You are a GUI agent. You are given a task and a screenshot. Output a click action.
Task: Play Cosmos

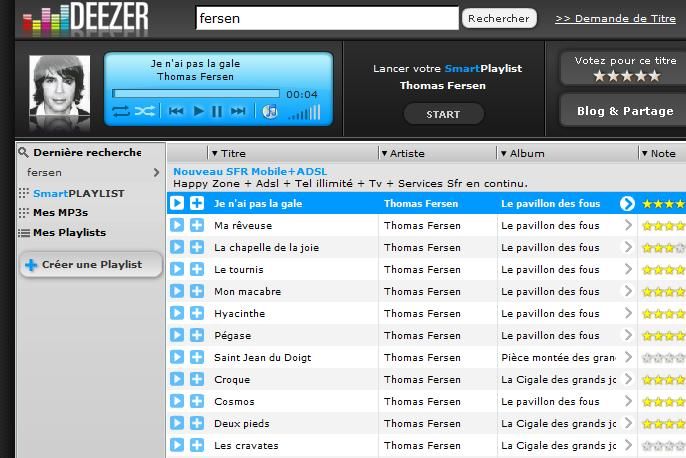(x=177, y=401)
